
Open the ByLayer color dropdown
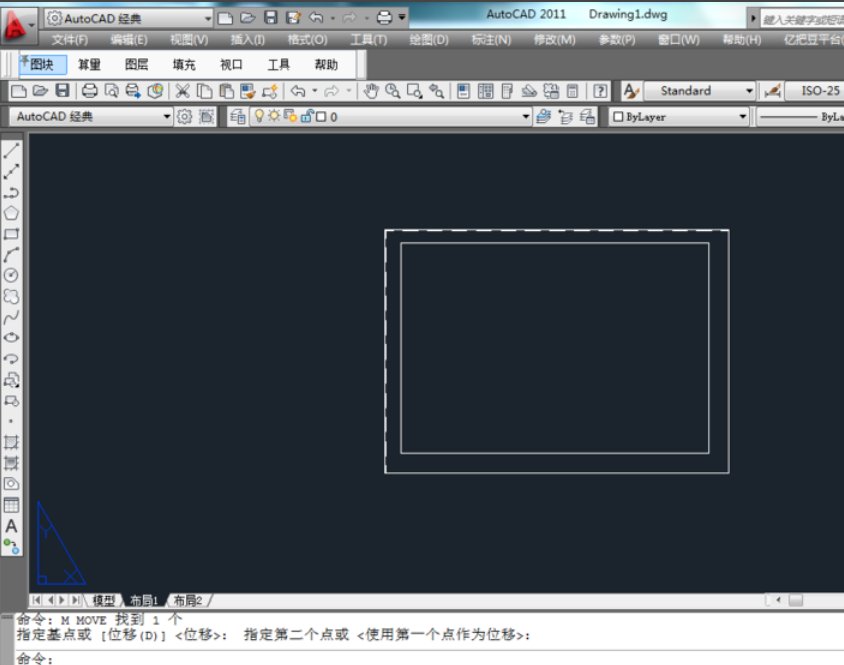(x=742, y=117)
